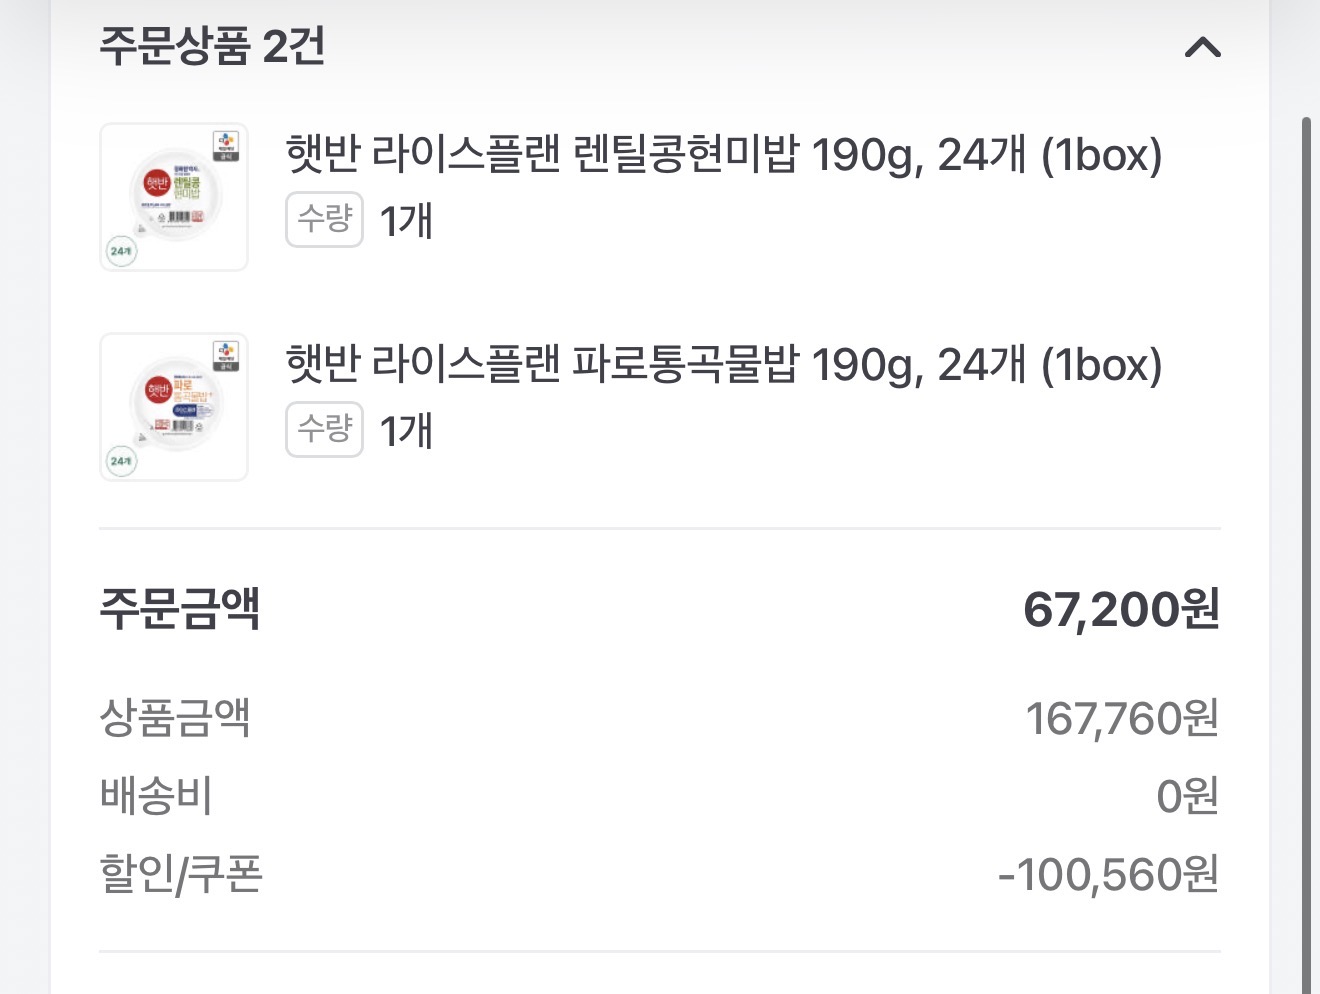Open 햇반 라이스플랜 파로통곡물밥 product link
Screen dimensions: 1320x994
click(x=723, y=365)
